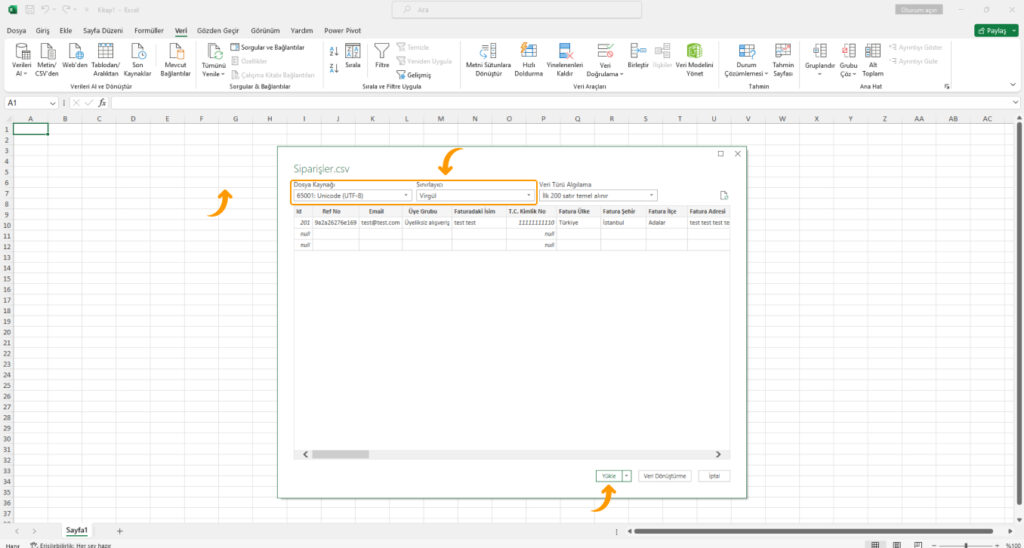This screenshot has width=1024, height=548.
Task: Sort descending with the Z-A icon
Action: coord(334,67)
